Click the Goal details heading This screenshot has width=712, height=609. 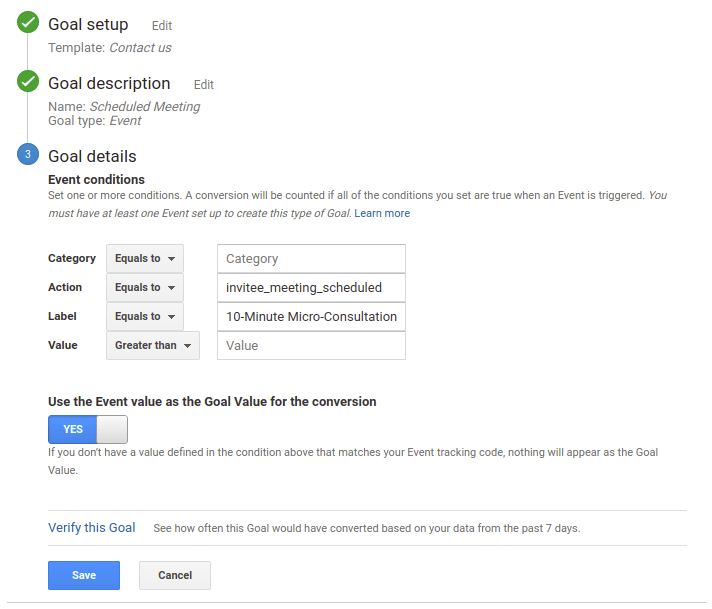[92, 156]
